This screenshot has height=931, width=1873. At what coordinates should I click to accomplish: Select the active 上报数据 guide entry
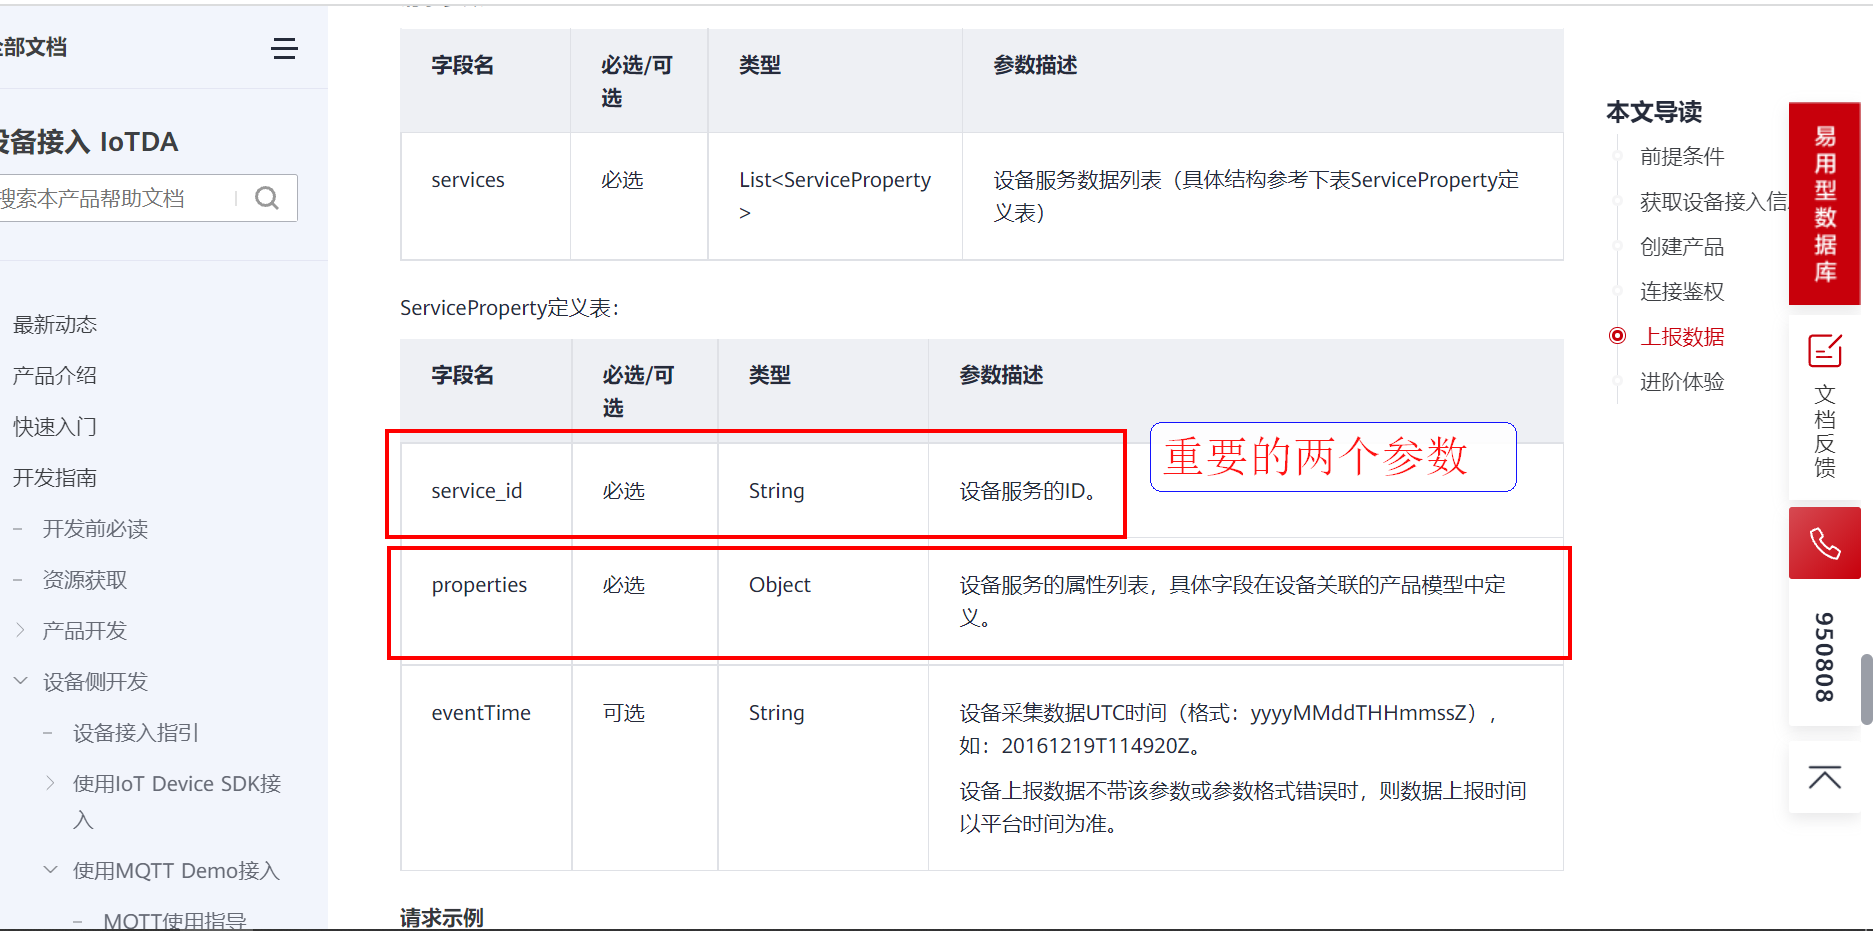pyautogui.click(x=1682, y=336)
